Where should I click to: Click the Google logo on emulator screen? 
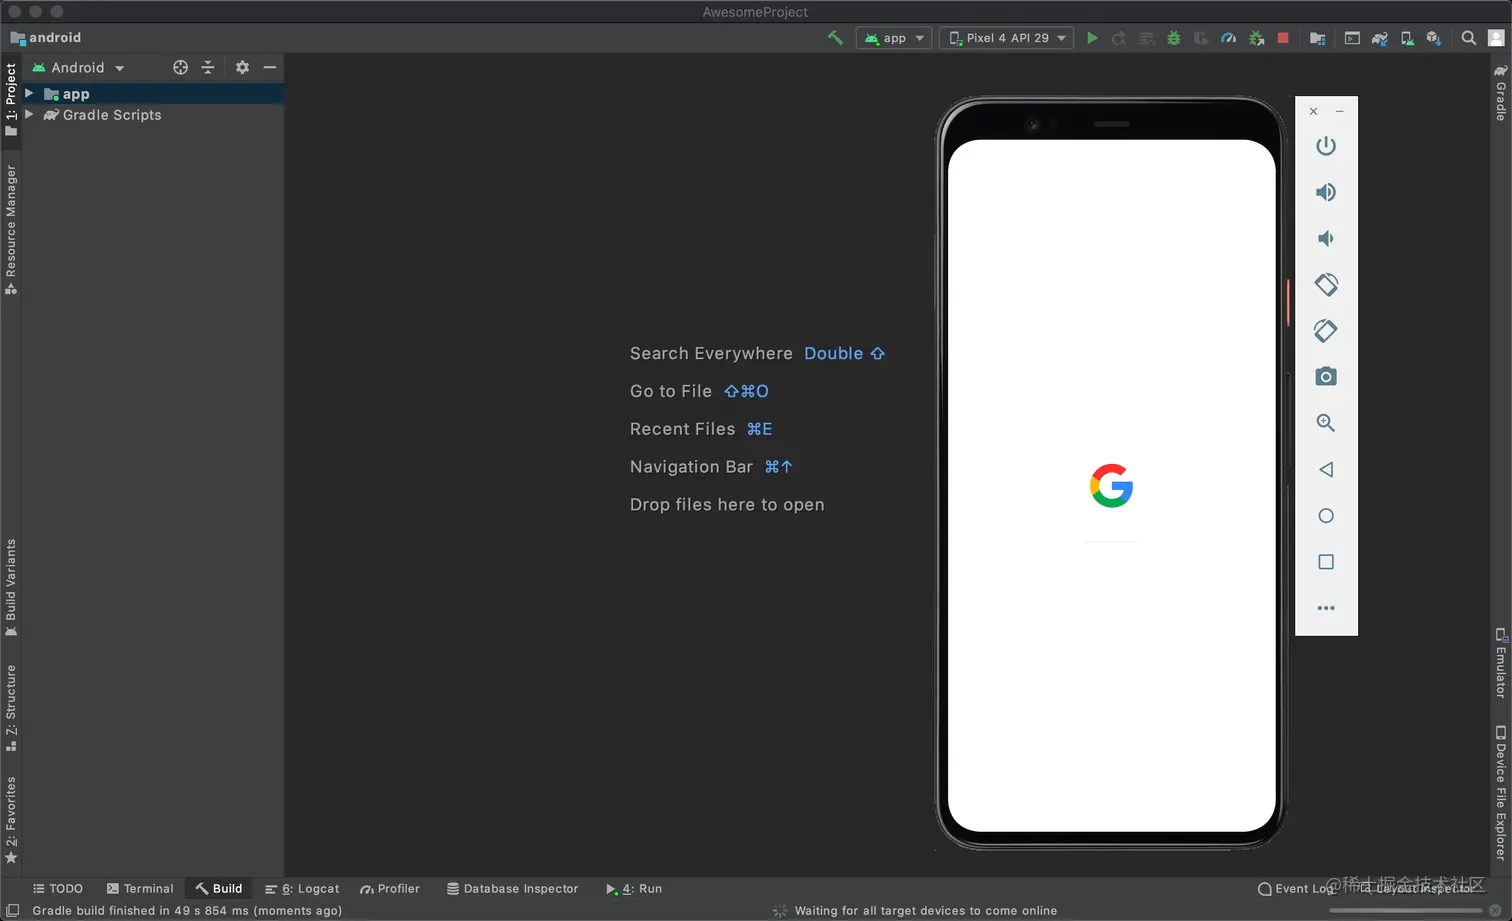click(x=1111, y=486)
